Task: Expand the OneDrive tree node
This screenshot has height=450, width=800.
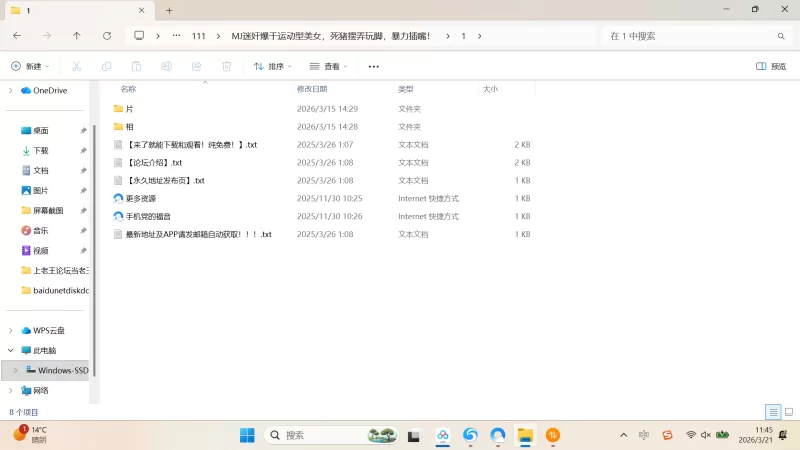Action: (x=11, y=90)
